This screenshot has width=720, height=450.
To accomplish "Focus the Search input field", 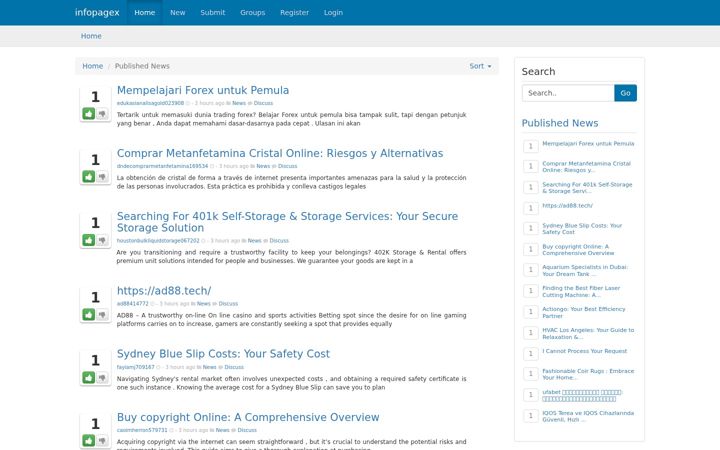I will [x=568, y=93].
